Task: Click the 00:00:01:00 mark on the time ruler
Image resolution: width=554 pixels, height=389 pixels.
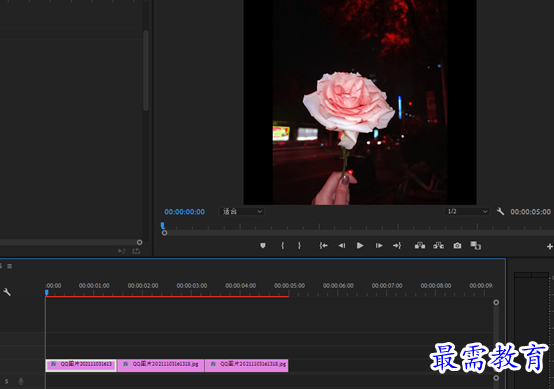Action: coord(94,285)
